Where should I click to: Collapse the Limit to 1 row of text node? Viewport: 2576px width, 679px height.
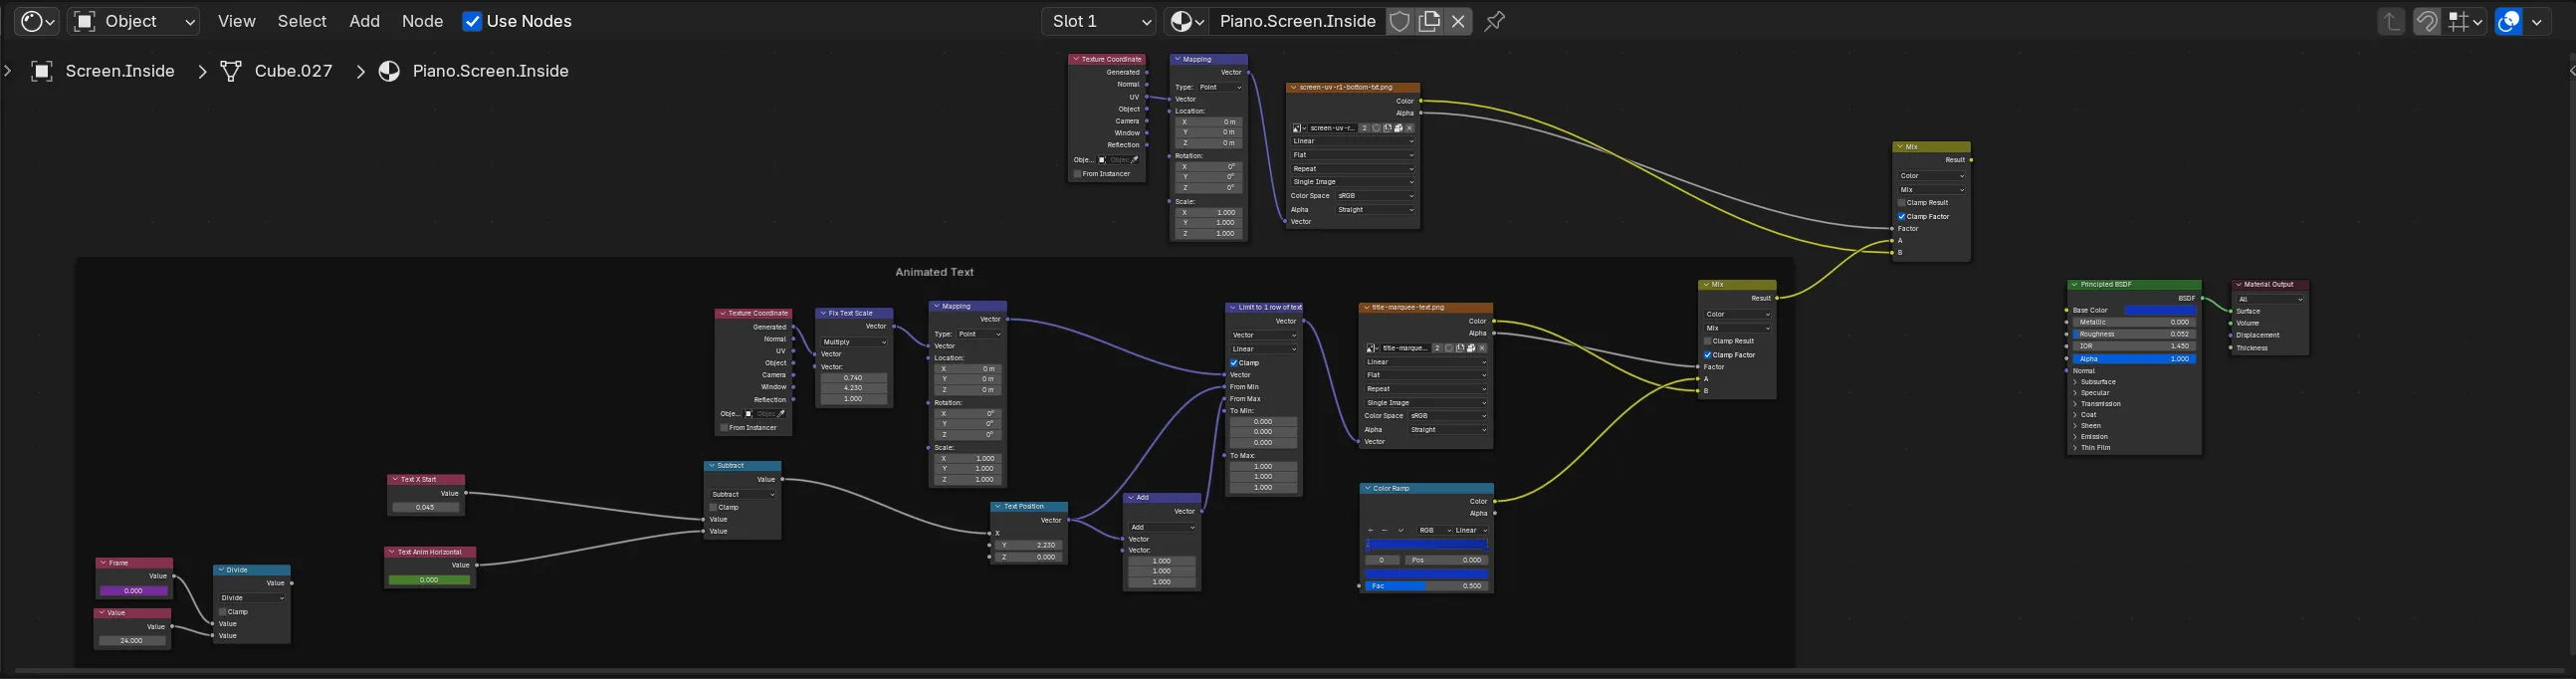1232,308
